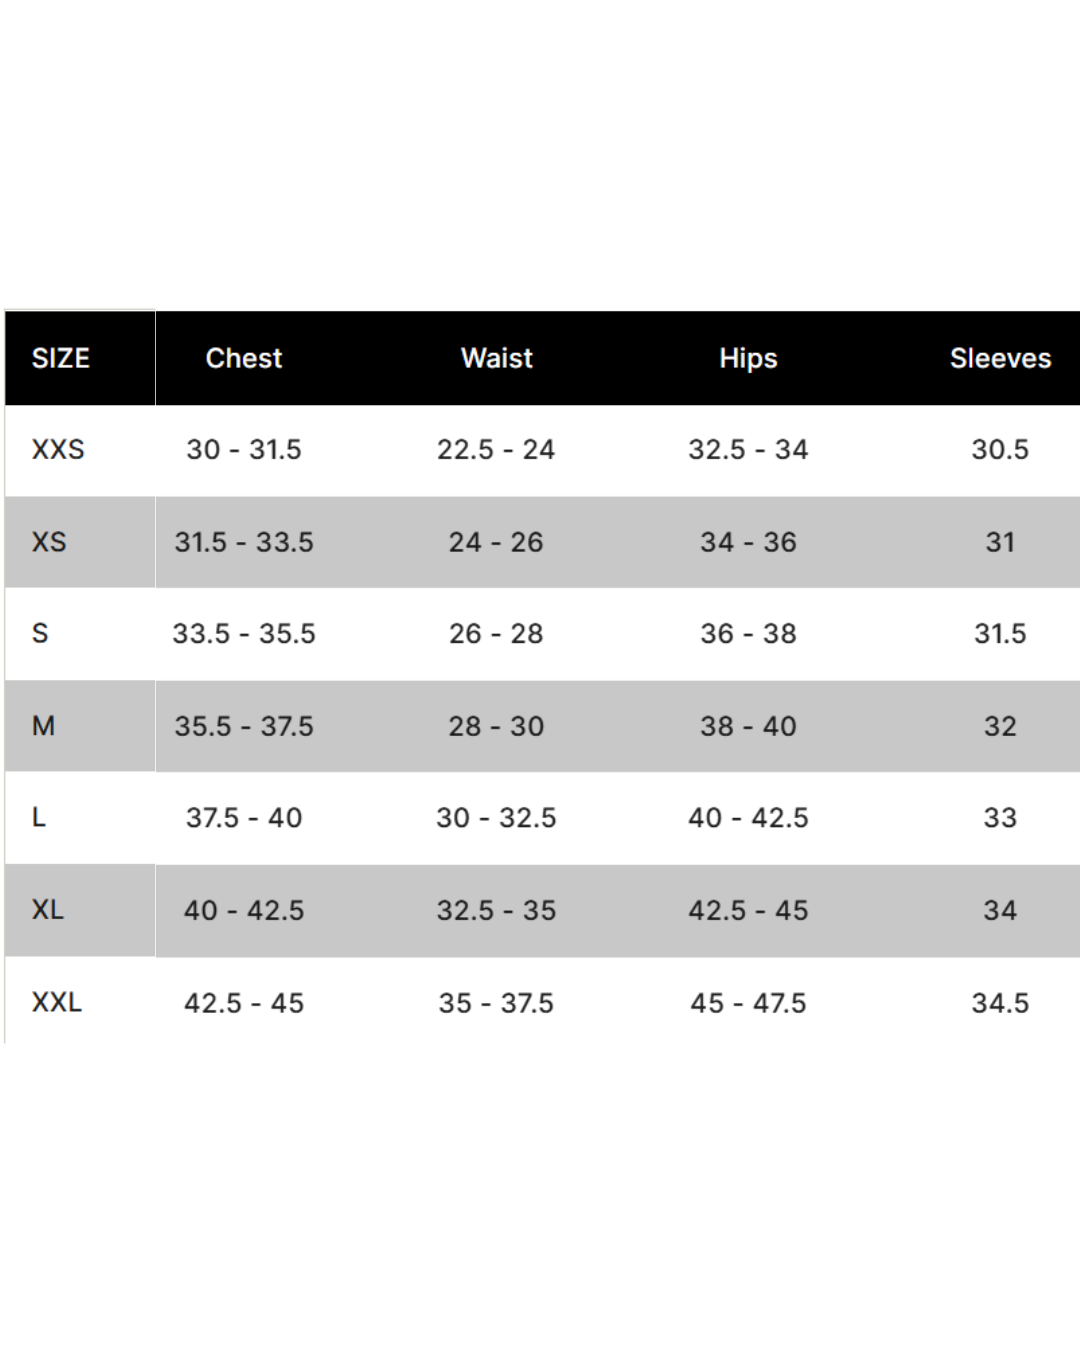This screenshot has height=1350, width=1080.
Task: Click the XS size row label
Action: pos(49,542)
